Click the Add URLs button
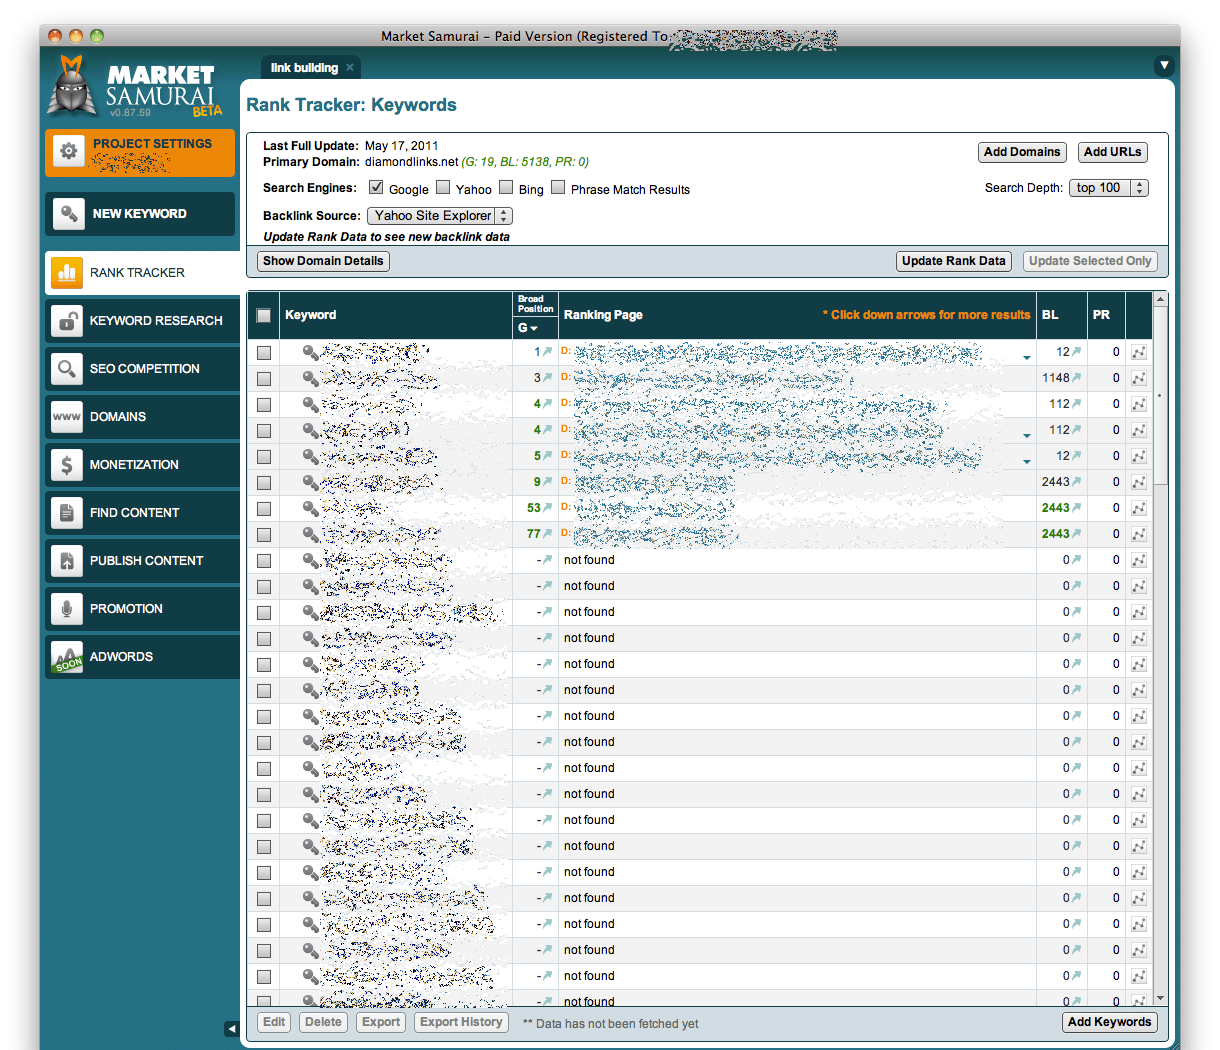Viewport: 1220px width, 1050px height. (1113, 152)
